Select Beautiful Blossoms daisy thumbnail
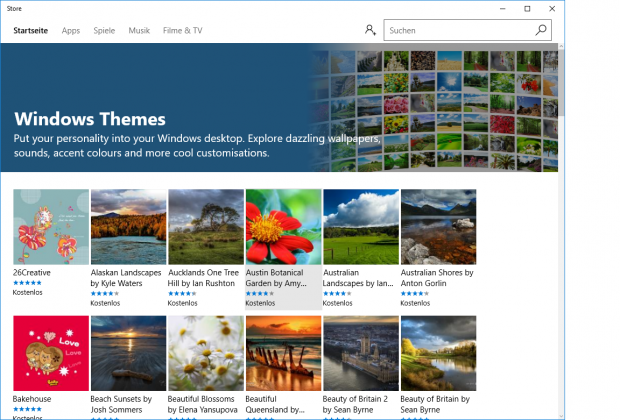Screen dimensions: 620x420 click(206, 353)
